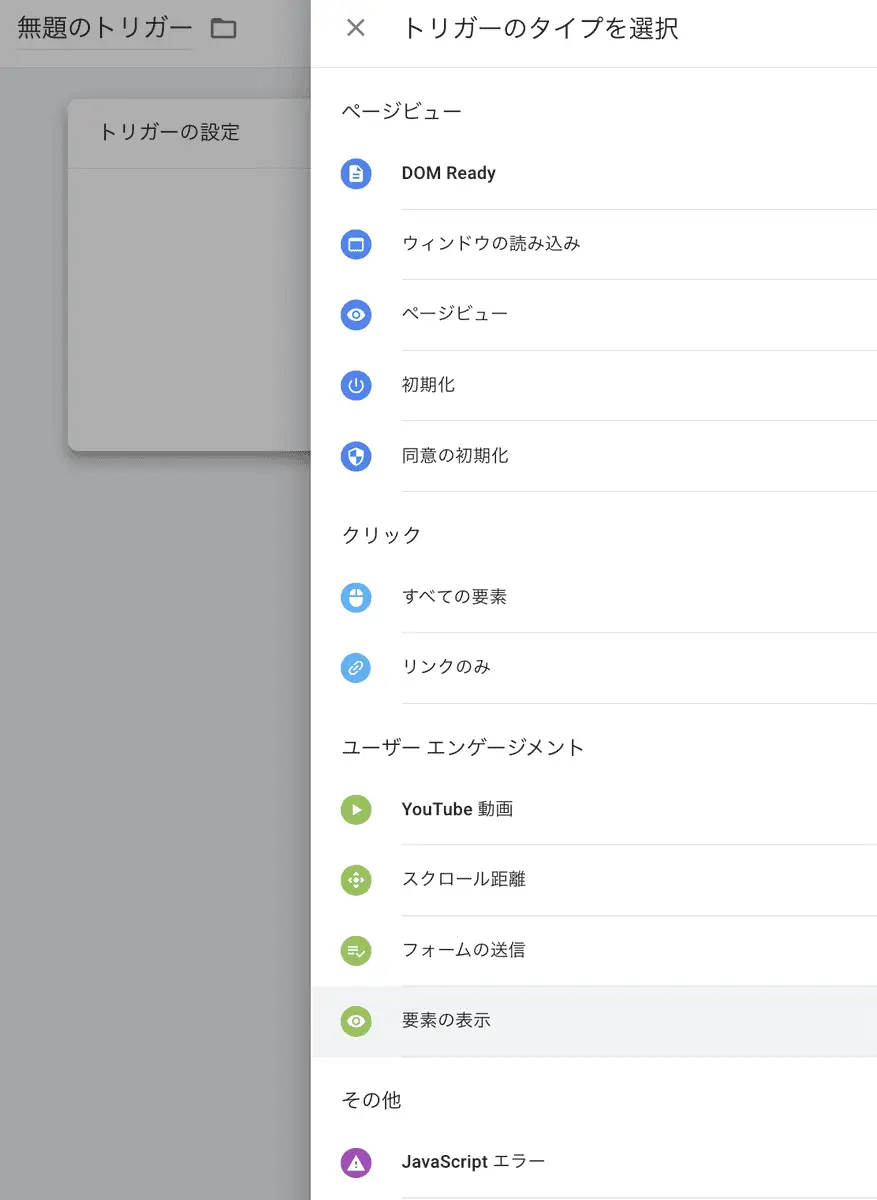Edit the 無題のトリガー name field
Viewport: 877px width, 1200px height.
click(105, 28)
